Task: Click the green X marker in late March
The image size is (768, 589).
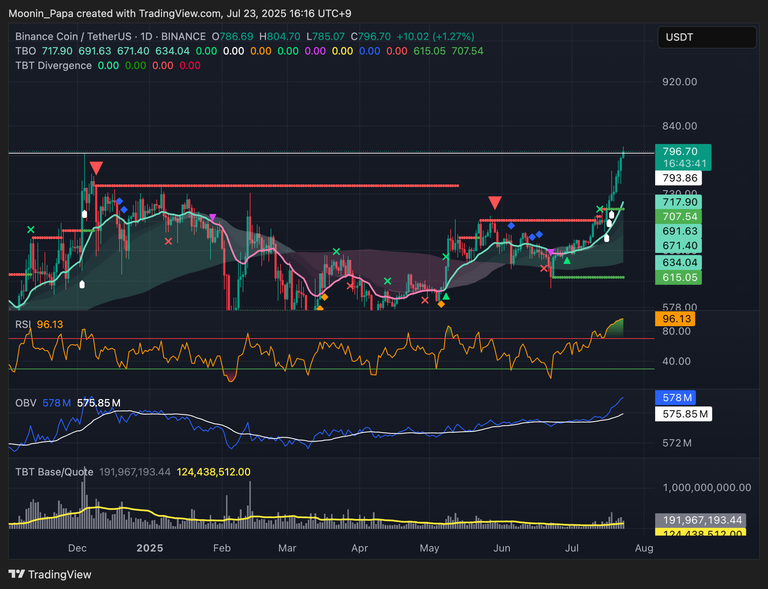Action: [336, 252]
